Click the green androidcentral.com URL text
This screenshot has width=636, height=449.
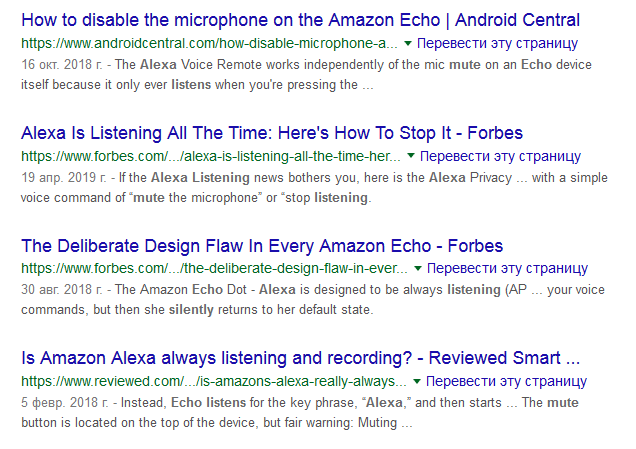pyautogui.click(x=209, y=45)
